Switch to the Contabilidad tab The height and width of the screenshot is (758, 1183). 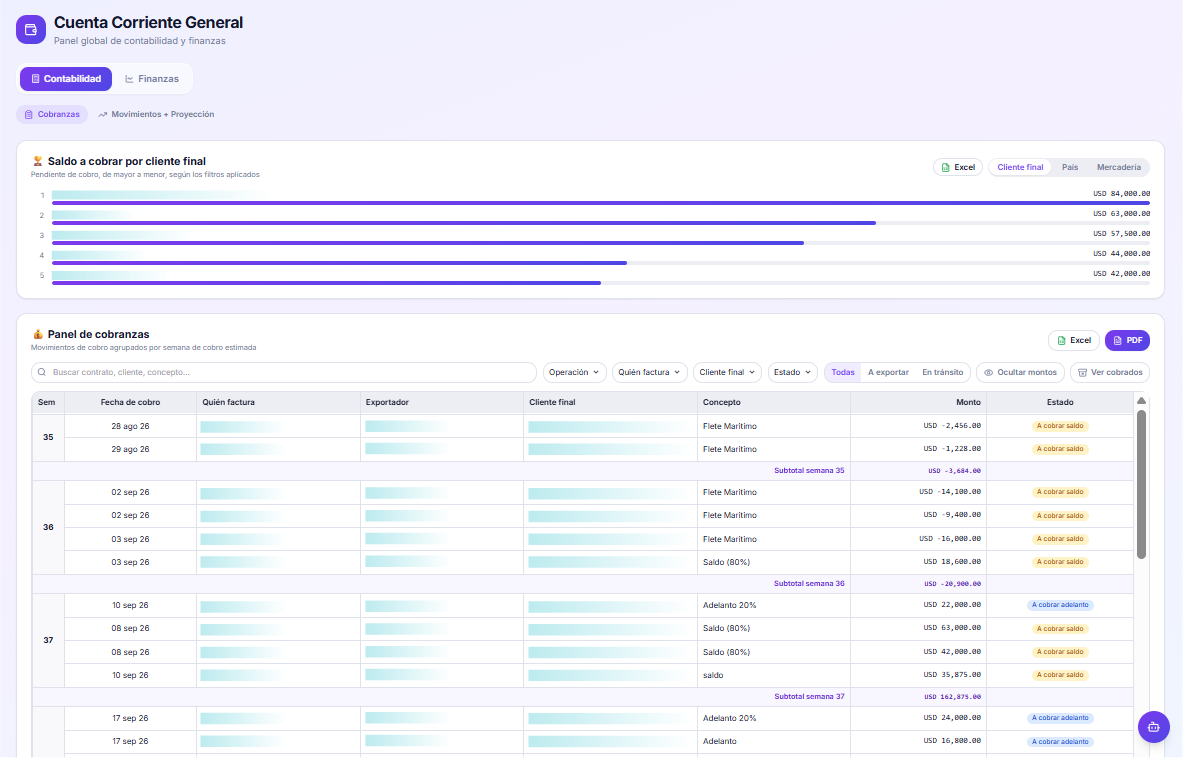[x=66, y=79]
